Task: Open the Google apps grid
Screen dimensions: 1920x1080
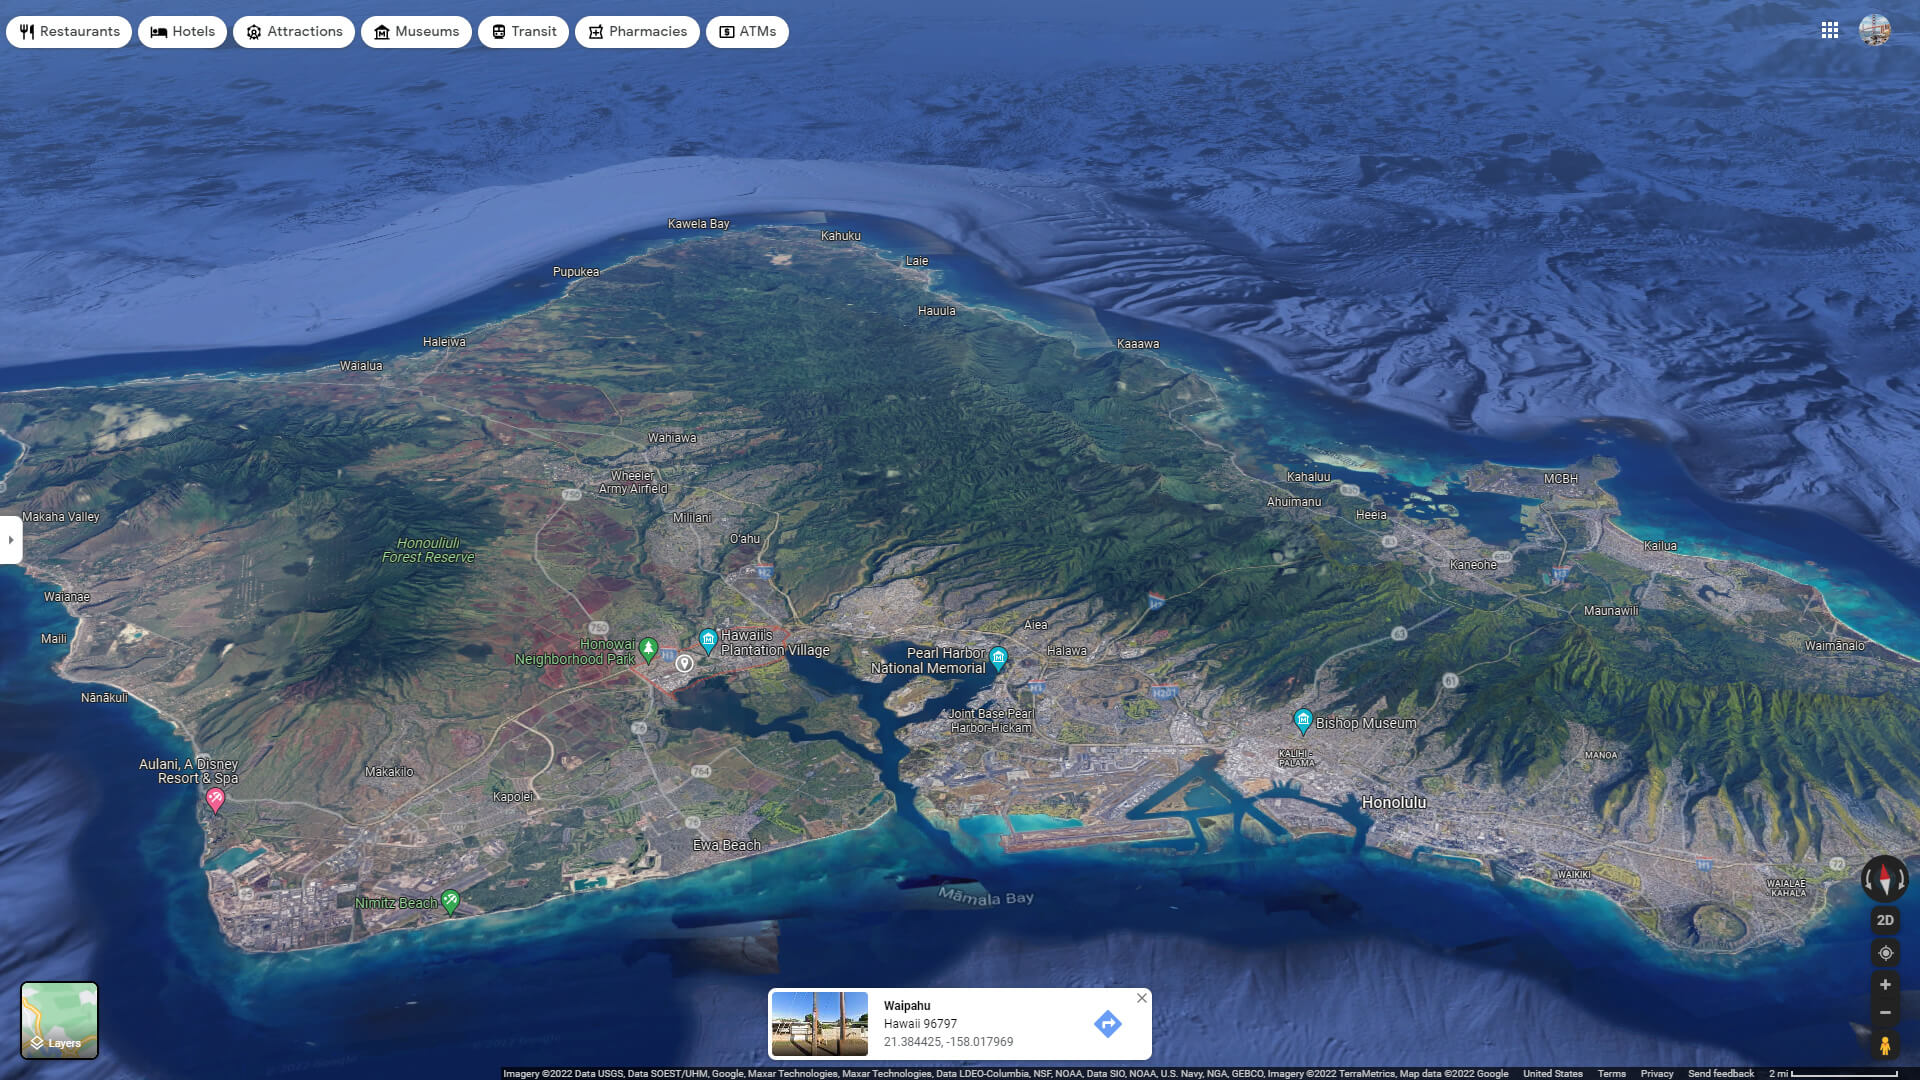Action: coord(1830,30)
